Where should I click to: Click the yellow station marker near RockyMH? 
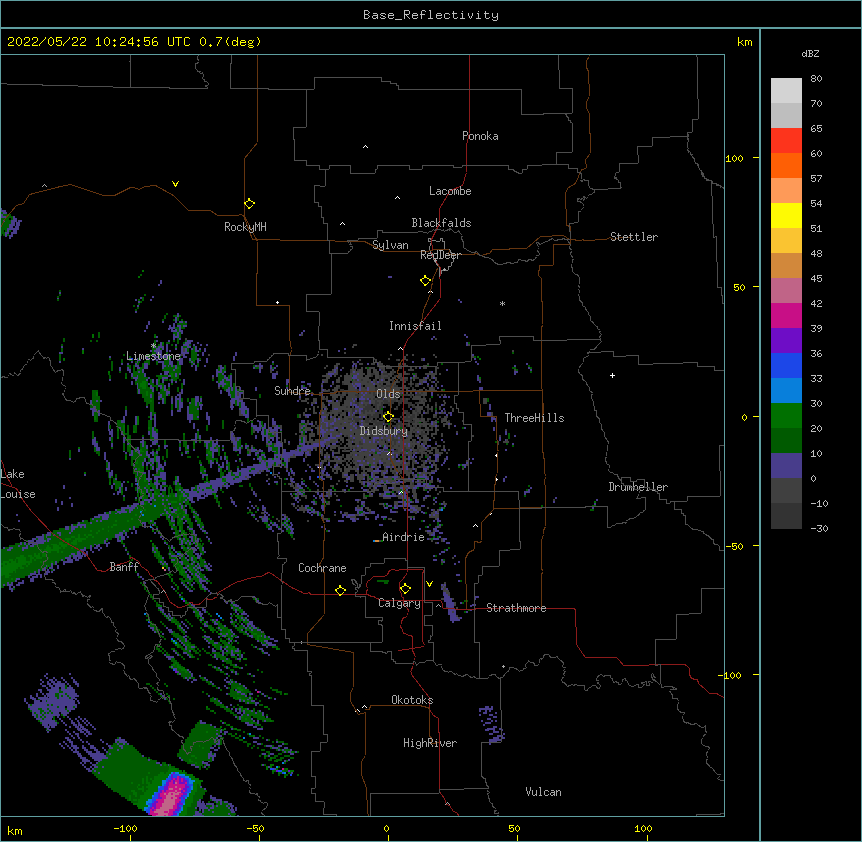249,203
